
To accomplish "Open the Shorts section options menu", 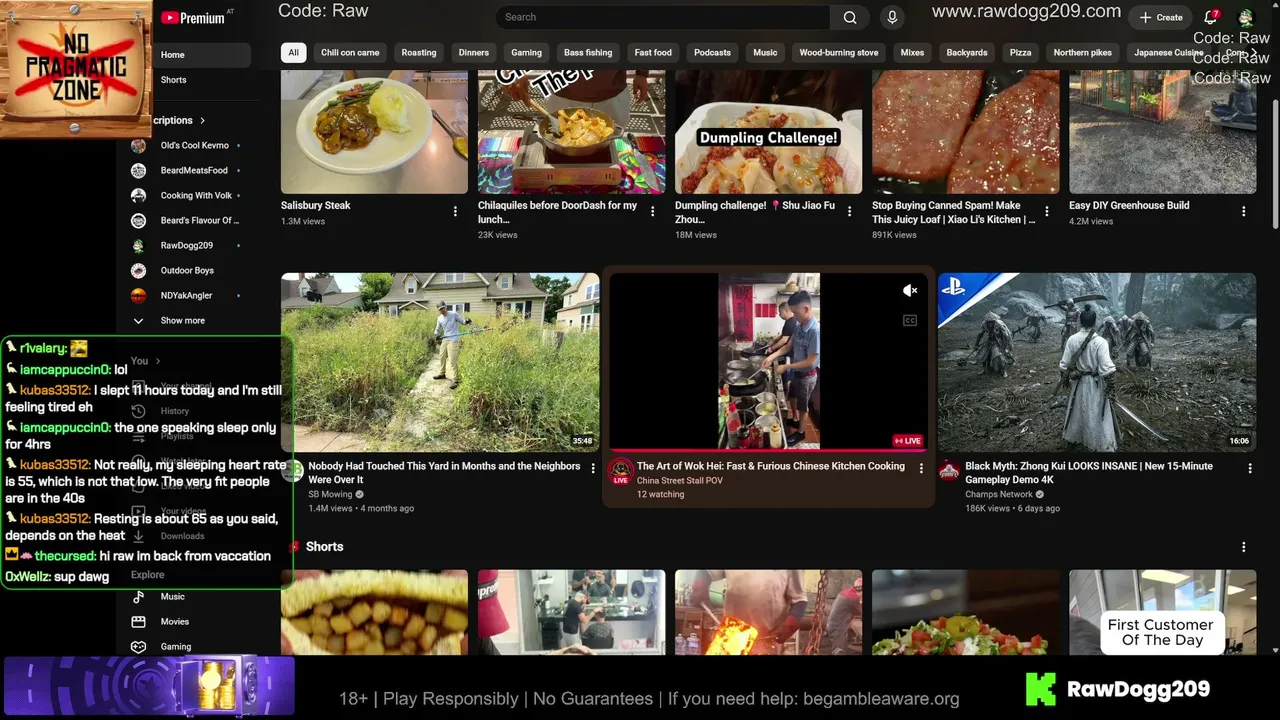I will 1244,547.
